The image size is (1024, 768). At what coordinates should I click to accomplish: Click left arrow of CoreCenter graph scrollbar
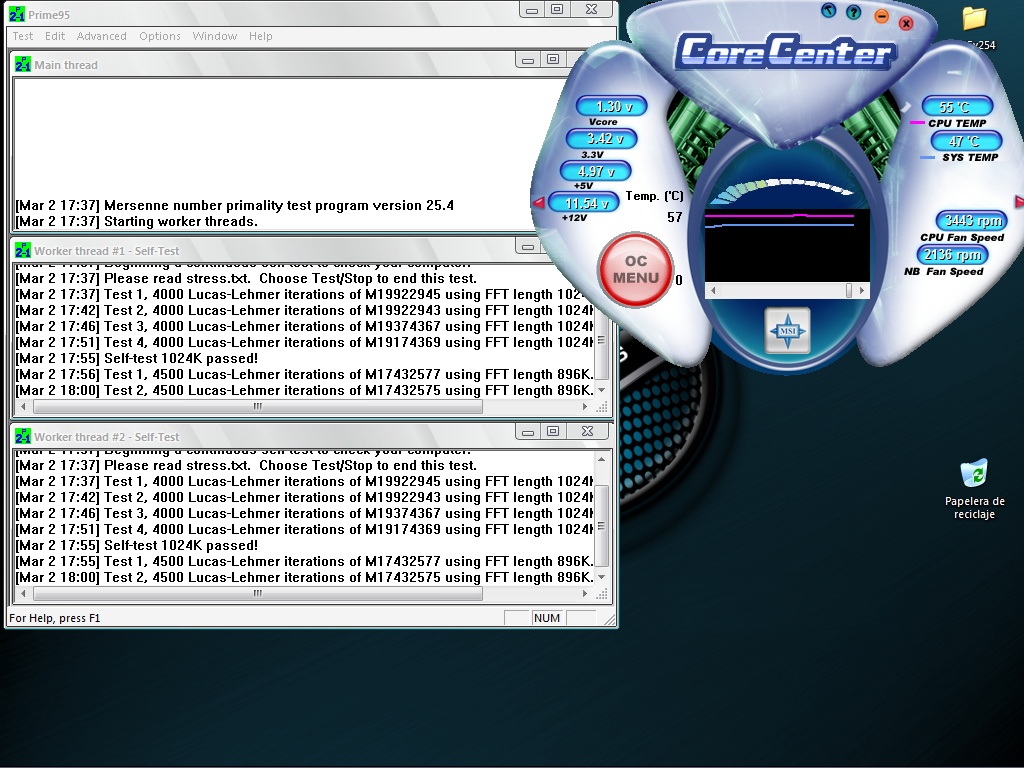712,291
